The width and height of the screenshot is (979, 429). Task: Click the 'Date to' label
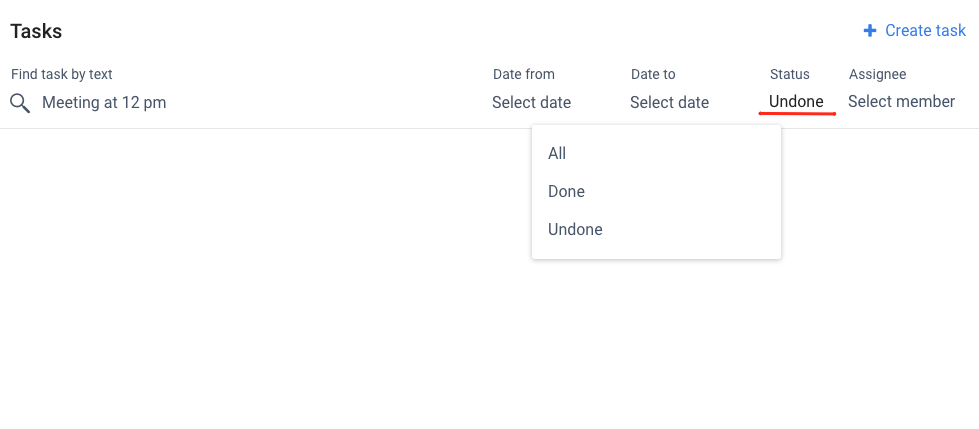(653, 74)
